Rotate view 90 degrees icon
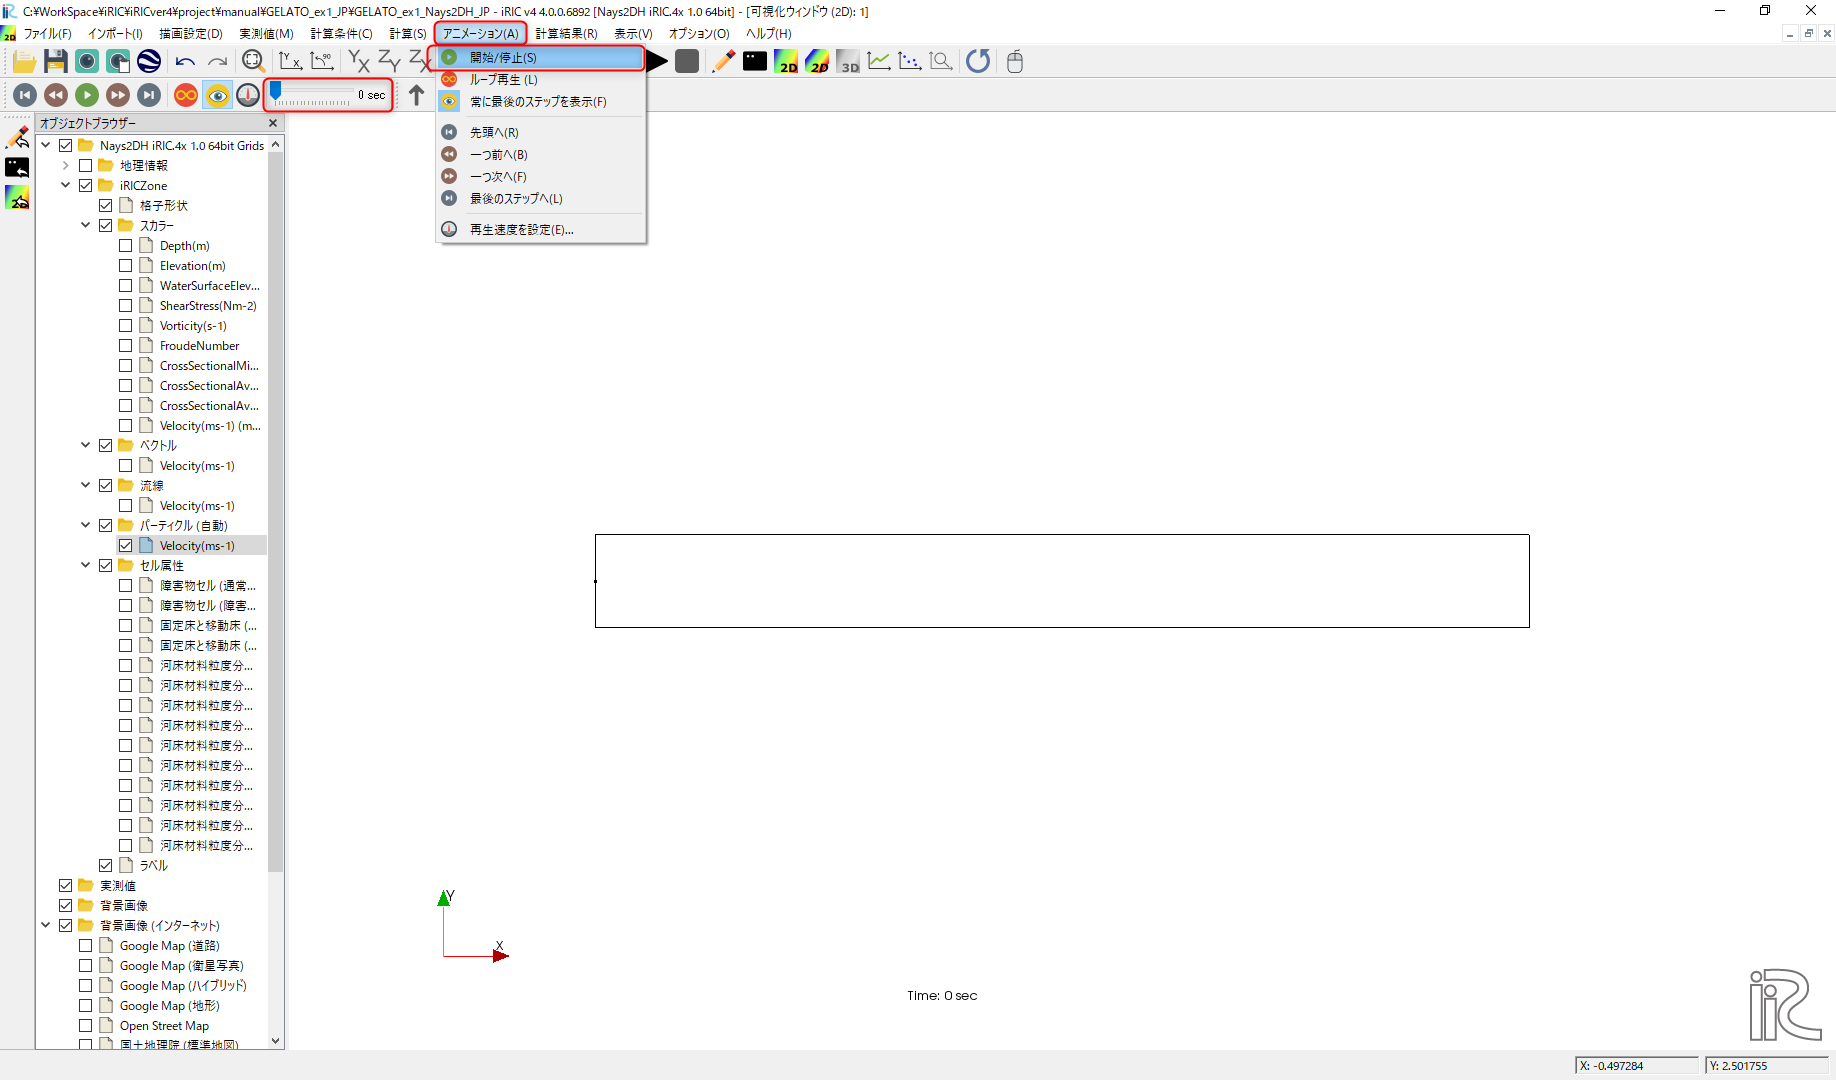The image size is (1836, 1080). click(321, 62)
